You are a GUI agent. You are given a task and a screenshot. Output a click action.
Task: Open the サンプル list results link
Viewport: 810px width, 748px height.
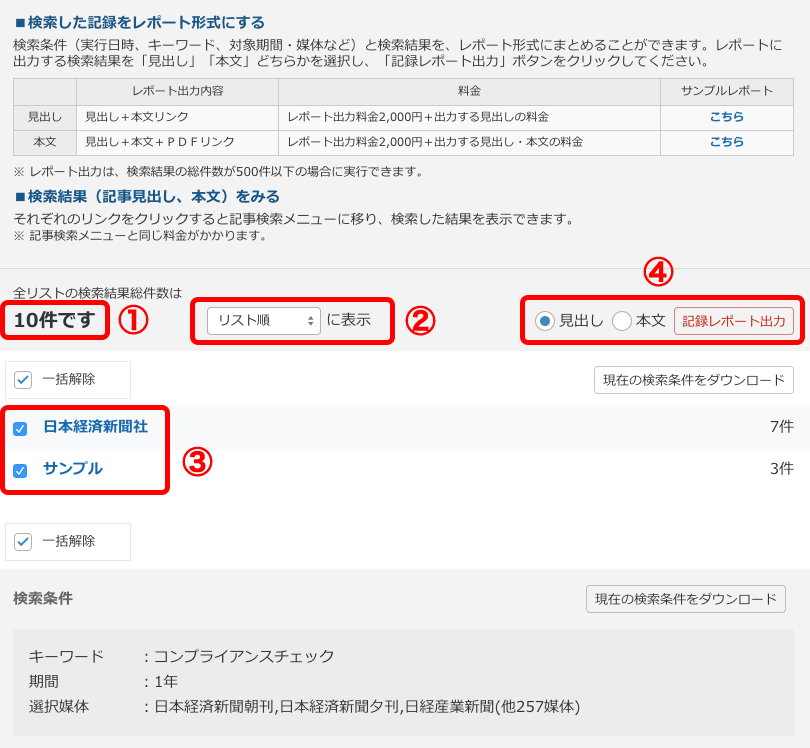click(x=72, y=469)
